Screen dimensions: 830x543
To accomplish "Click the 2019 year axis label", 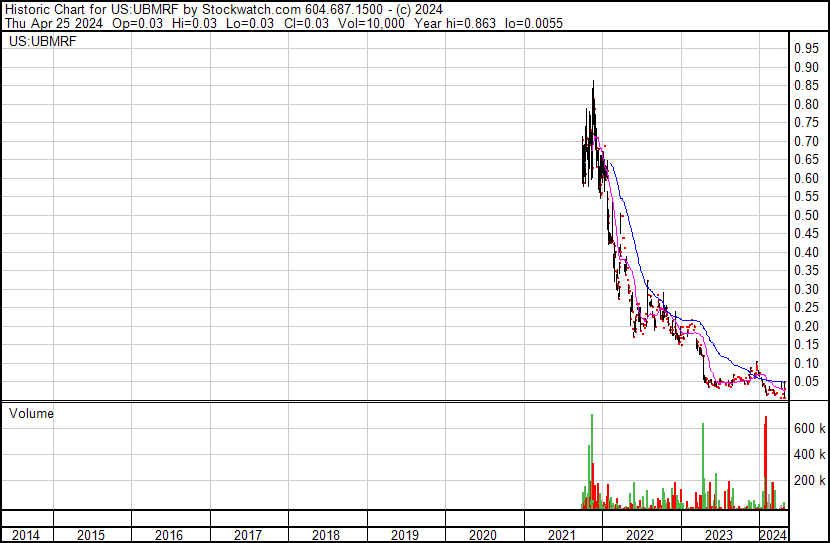I will 405,535.
